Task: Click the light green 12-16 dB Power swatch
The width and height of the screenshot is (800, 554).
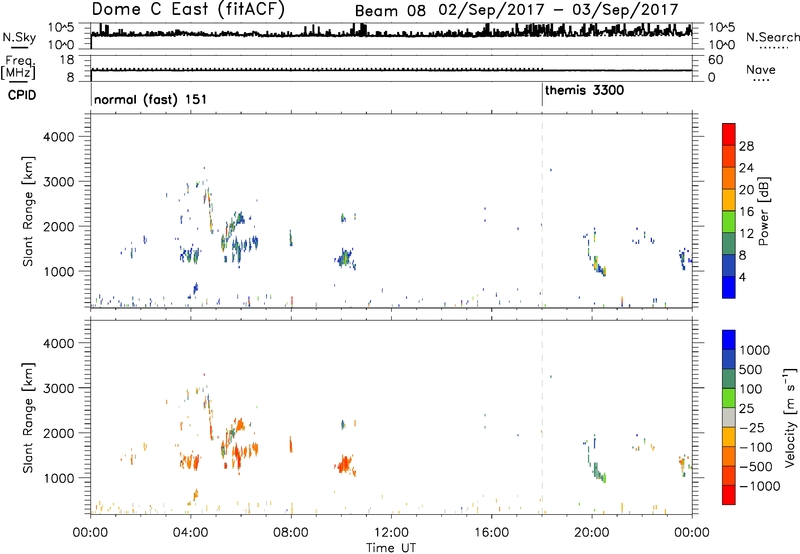Action: pyautogui.click(x=729, y=221)
